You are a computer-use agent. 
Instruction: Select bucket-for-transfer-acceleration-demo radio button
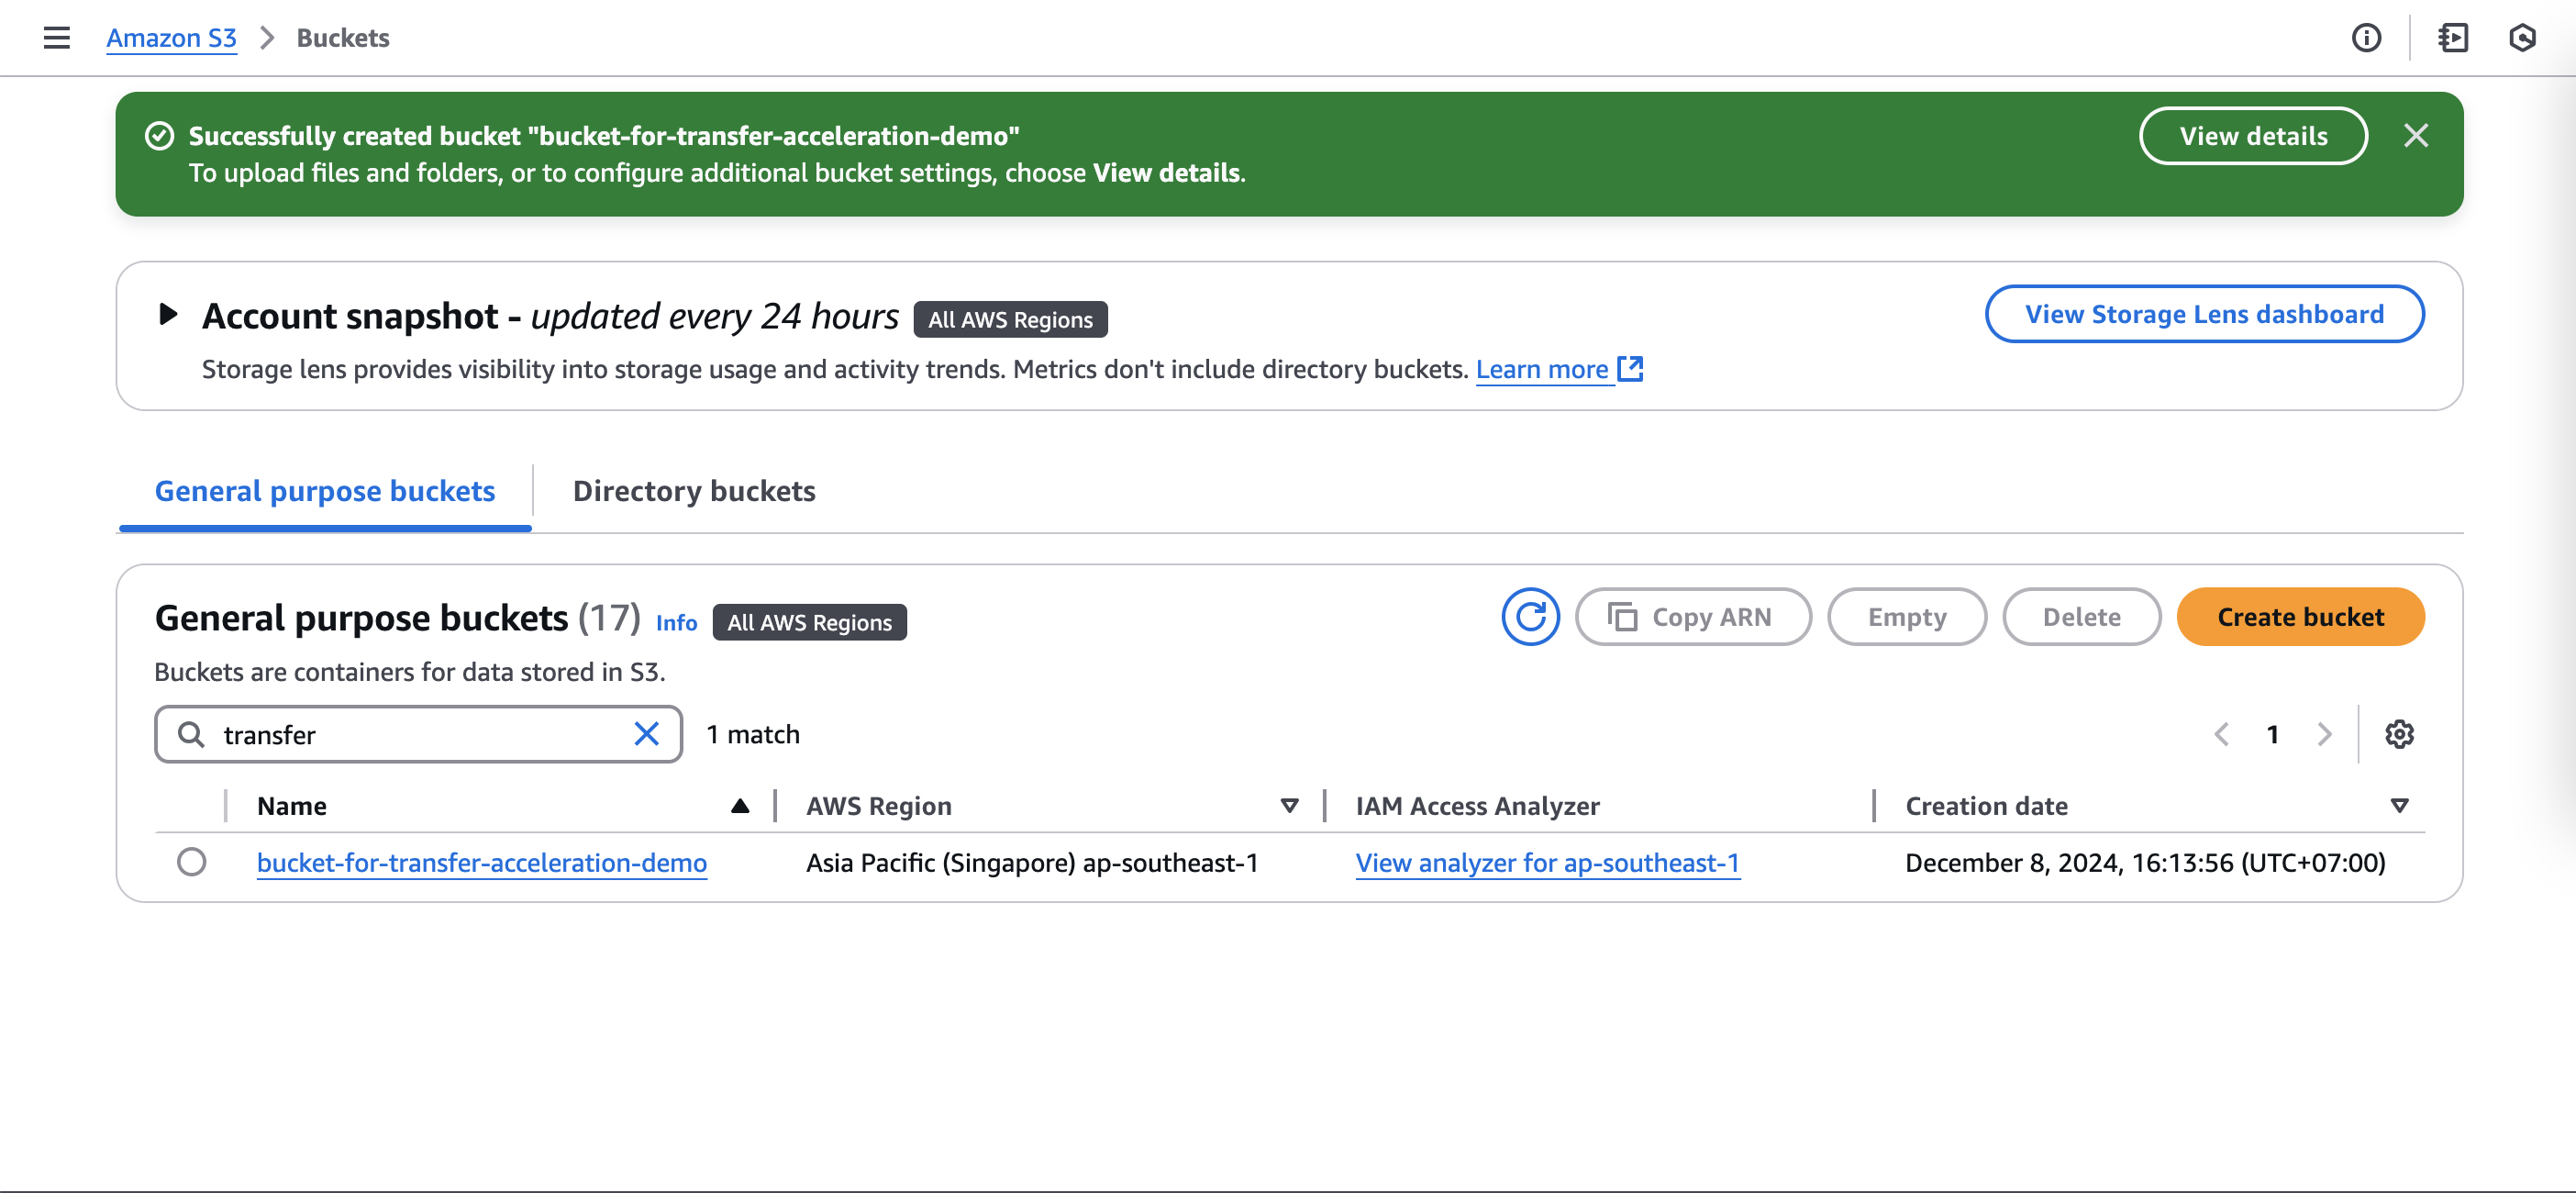[191, 862]
